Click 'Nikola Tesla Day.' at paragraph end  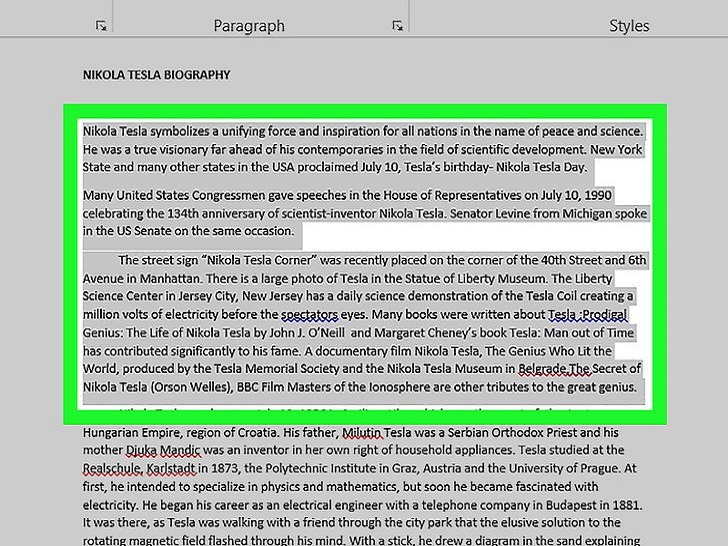point(541,167)
